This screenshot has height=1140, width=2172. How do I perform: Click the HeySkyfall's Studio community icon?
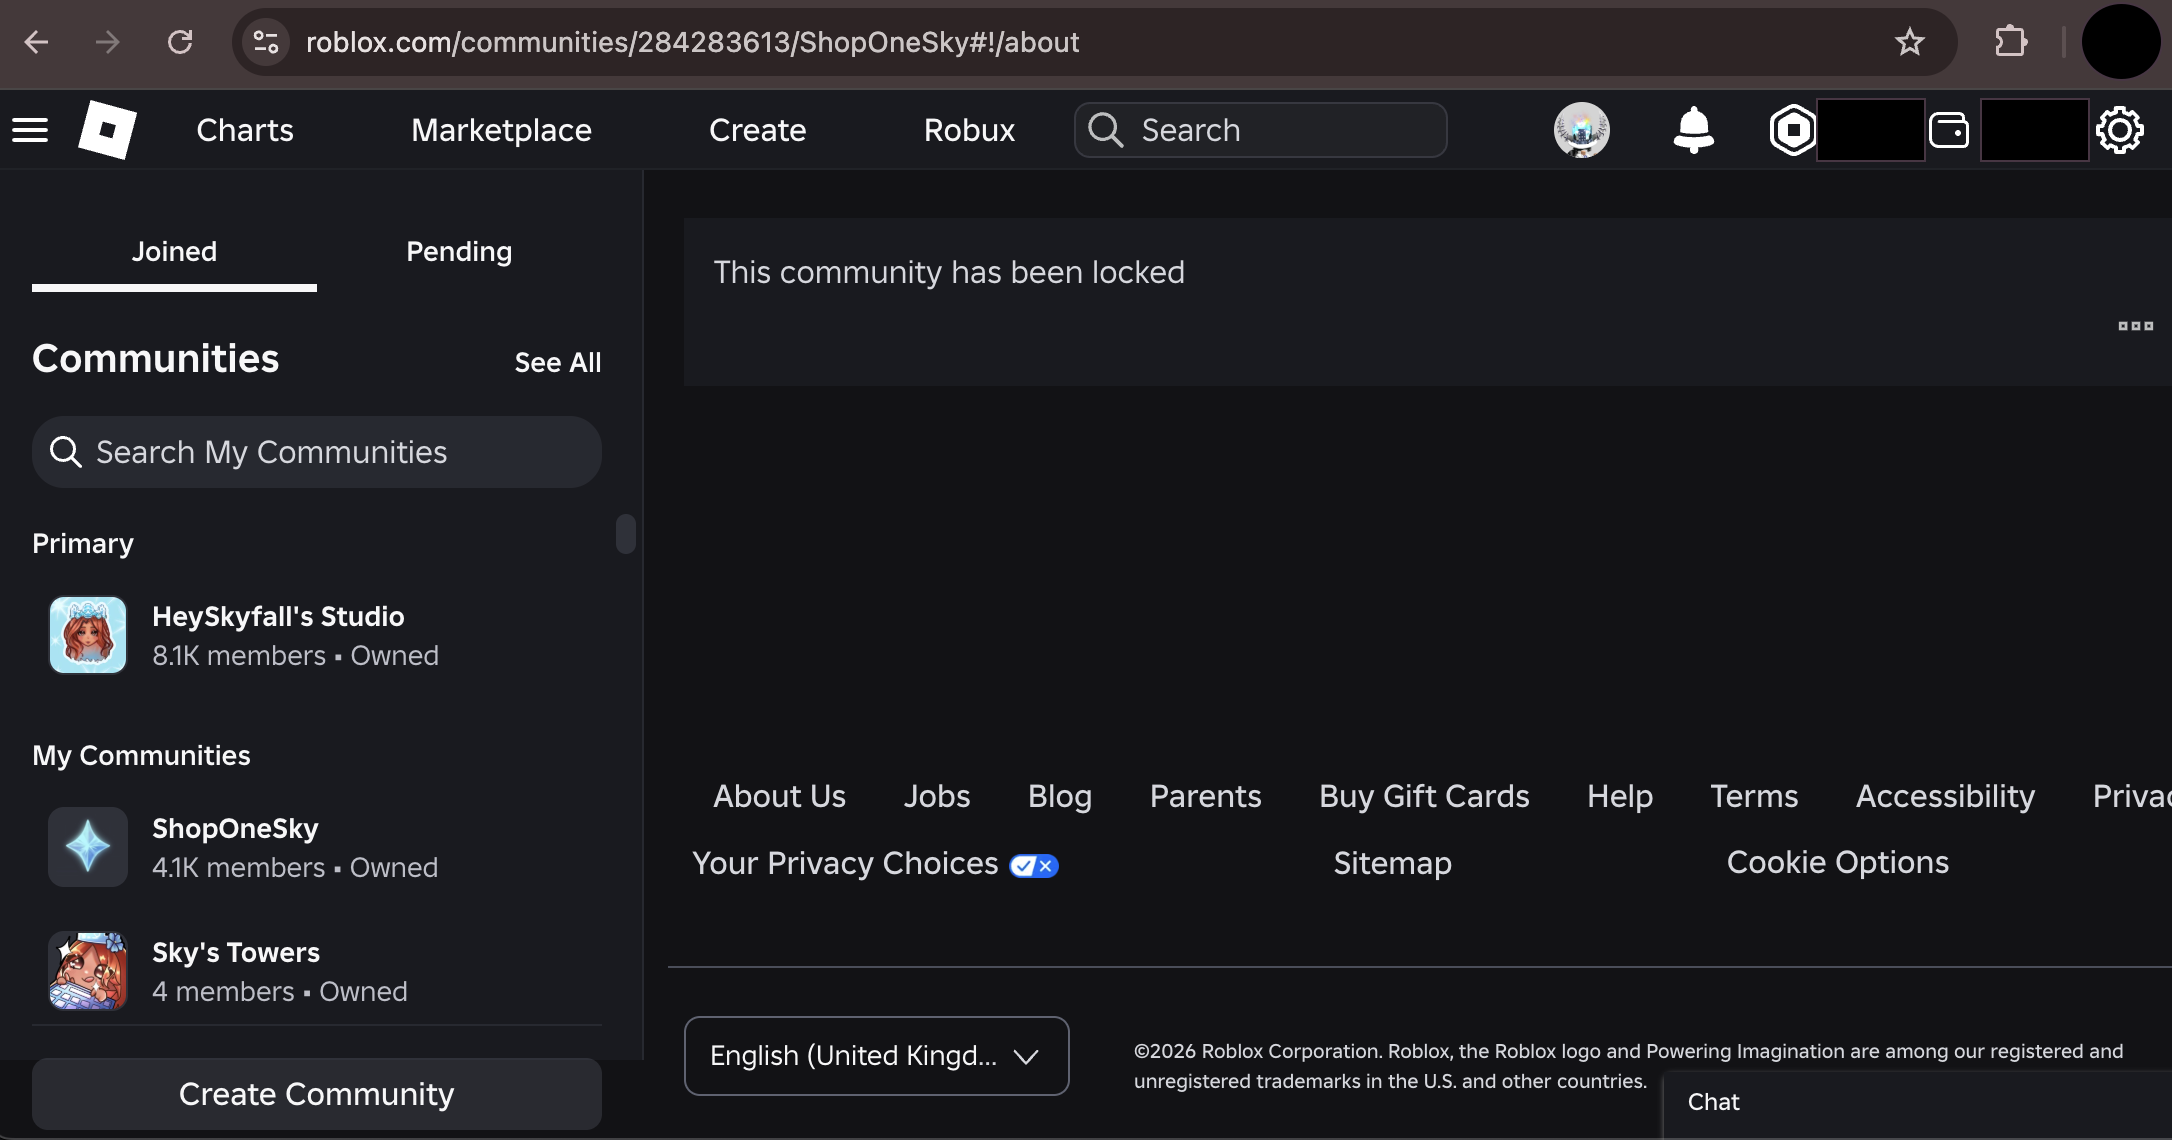[x=88, y=635]
